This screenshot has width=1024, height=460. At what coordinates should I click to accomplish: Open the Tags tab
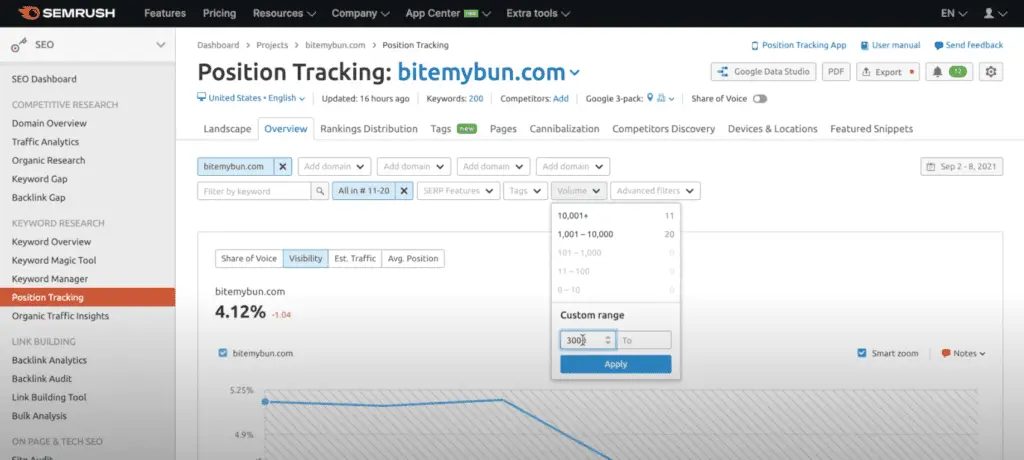tap(454, 129)
